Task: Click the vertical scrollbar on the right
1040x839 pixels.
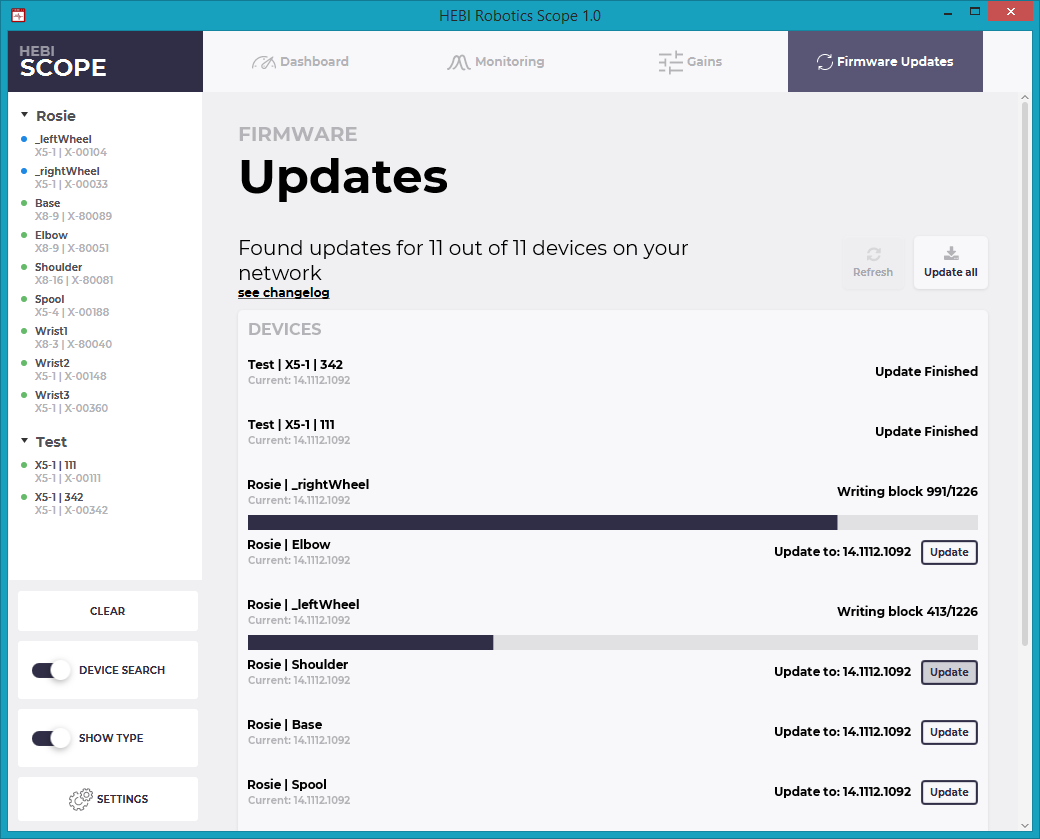Action: (x=1024, y=400)
